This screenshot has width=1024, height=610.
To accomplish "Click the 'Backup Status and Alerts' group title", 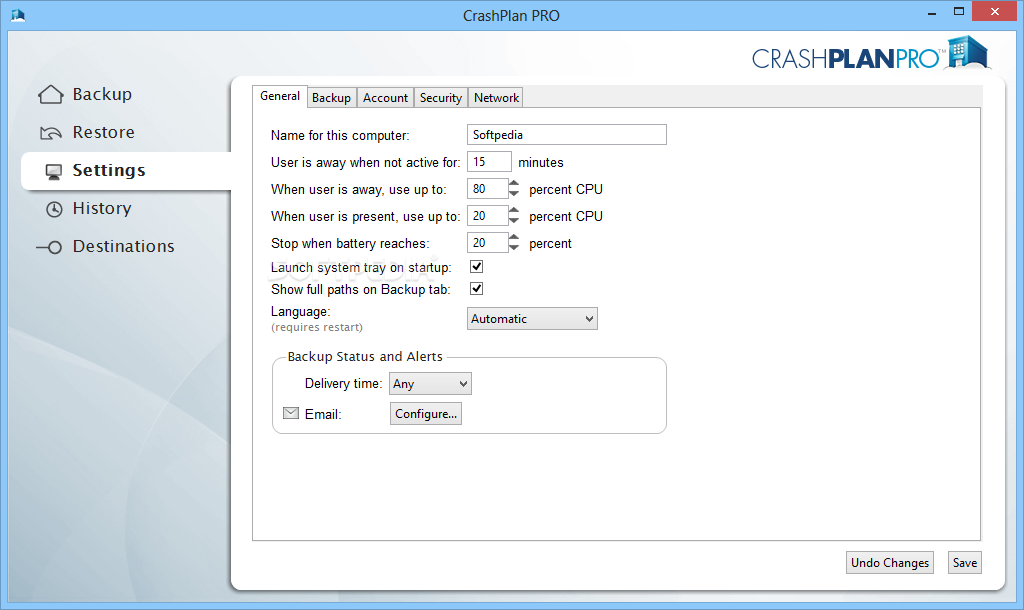I will point(365,357).
